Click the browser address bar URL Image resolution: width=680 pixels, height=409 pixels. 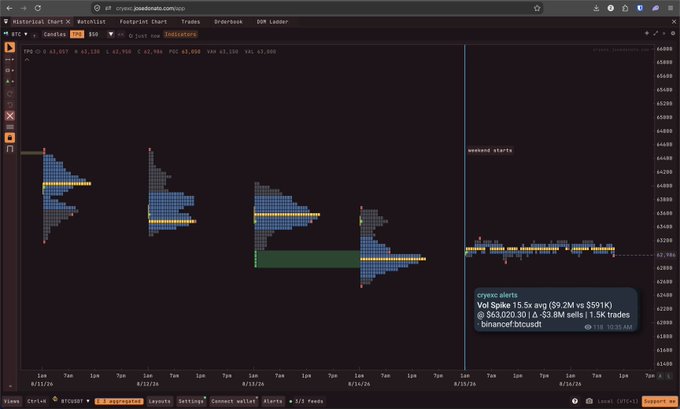tap(150, 8)
